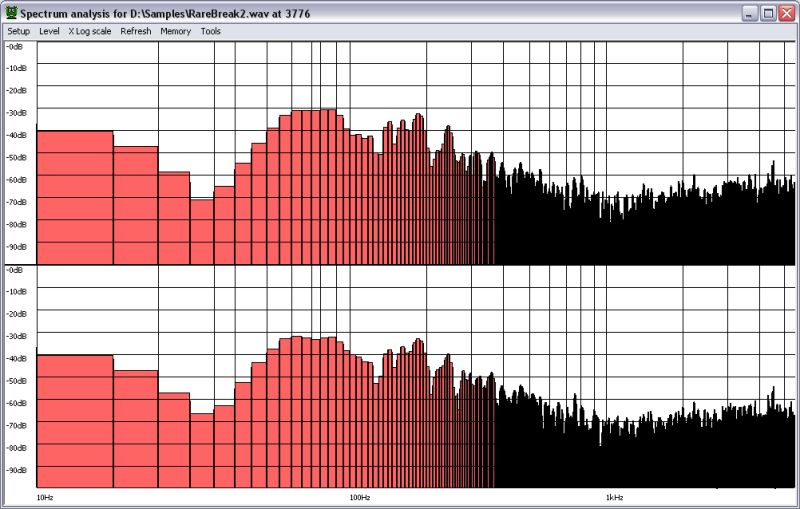The image size is (800, 509).
Task: Click the 100Hz label on frequency axis
Action: click(x=359, y=497)
